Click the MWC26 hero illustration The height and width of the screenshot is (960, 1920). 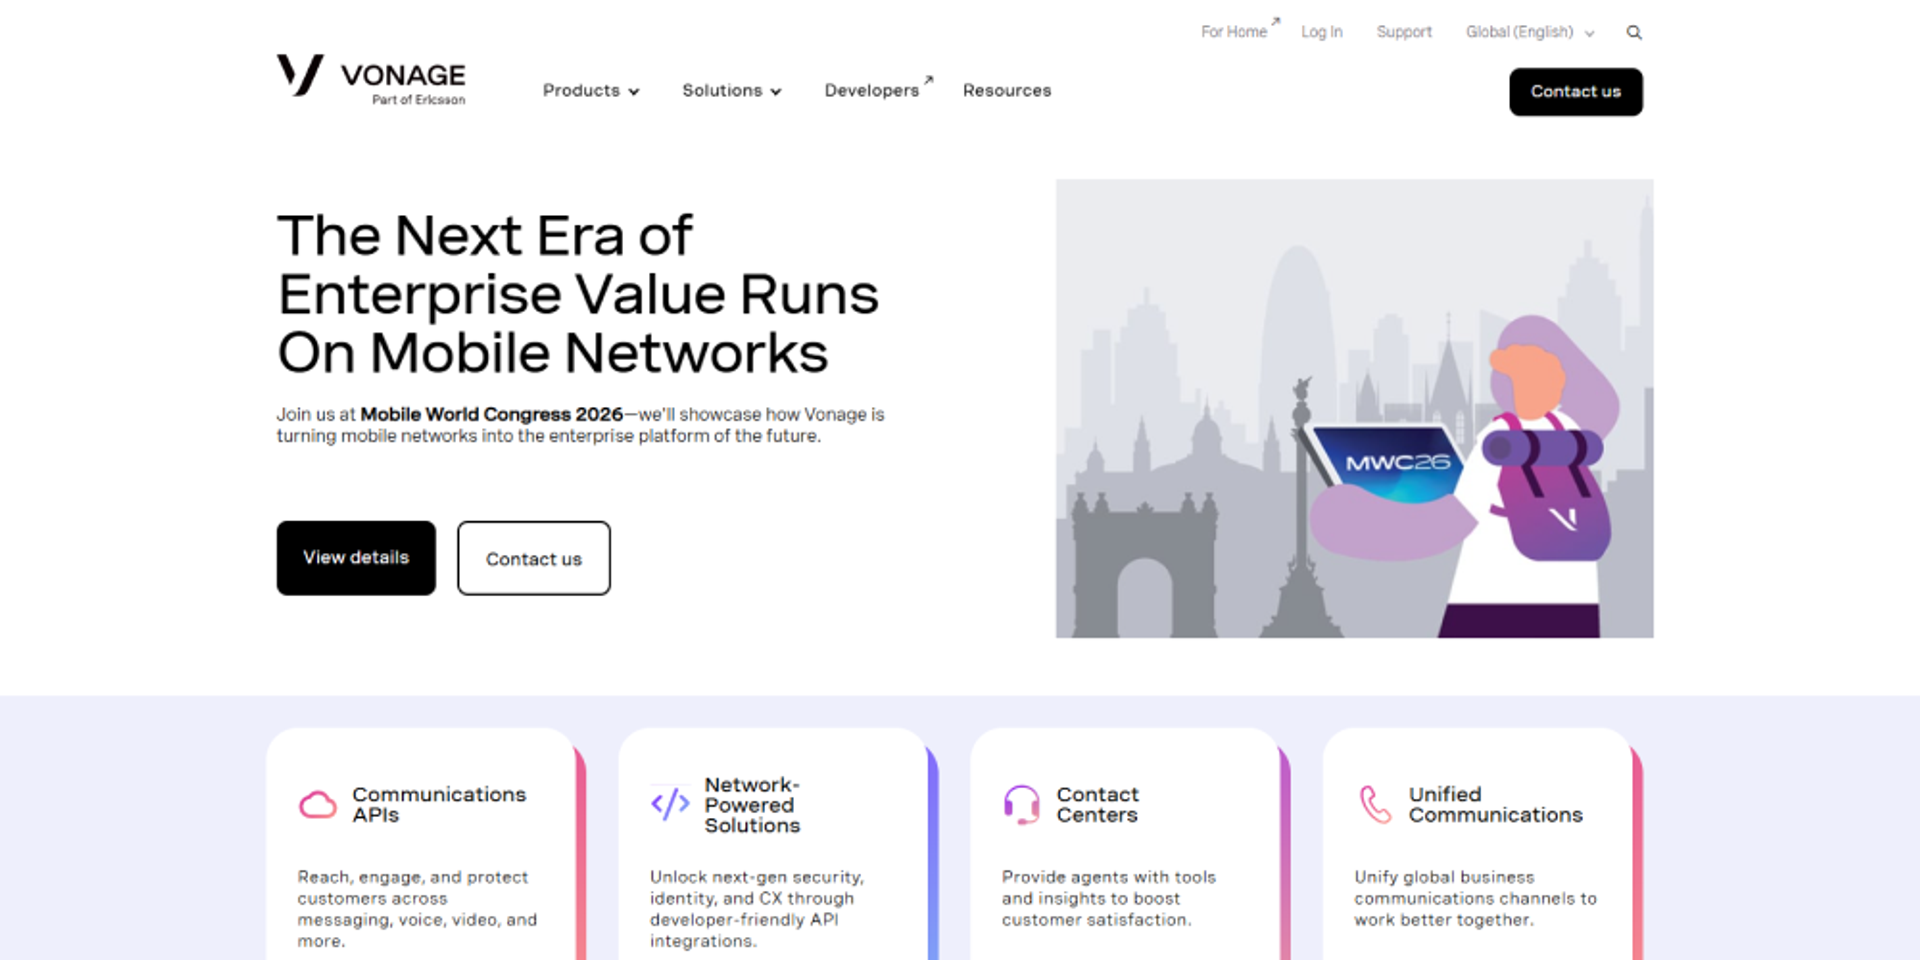click(1354, 408)
